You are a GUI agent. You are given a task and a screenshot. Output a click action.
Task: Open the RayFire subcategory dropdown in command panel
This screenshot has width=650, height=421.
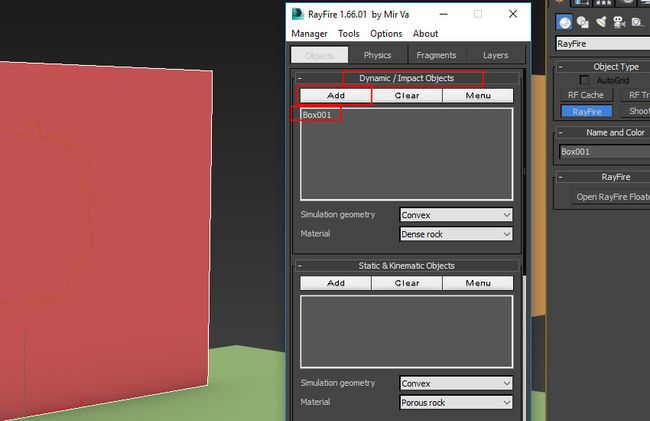tap(603, 44)
